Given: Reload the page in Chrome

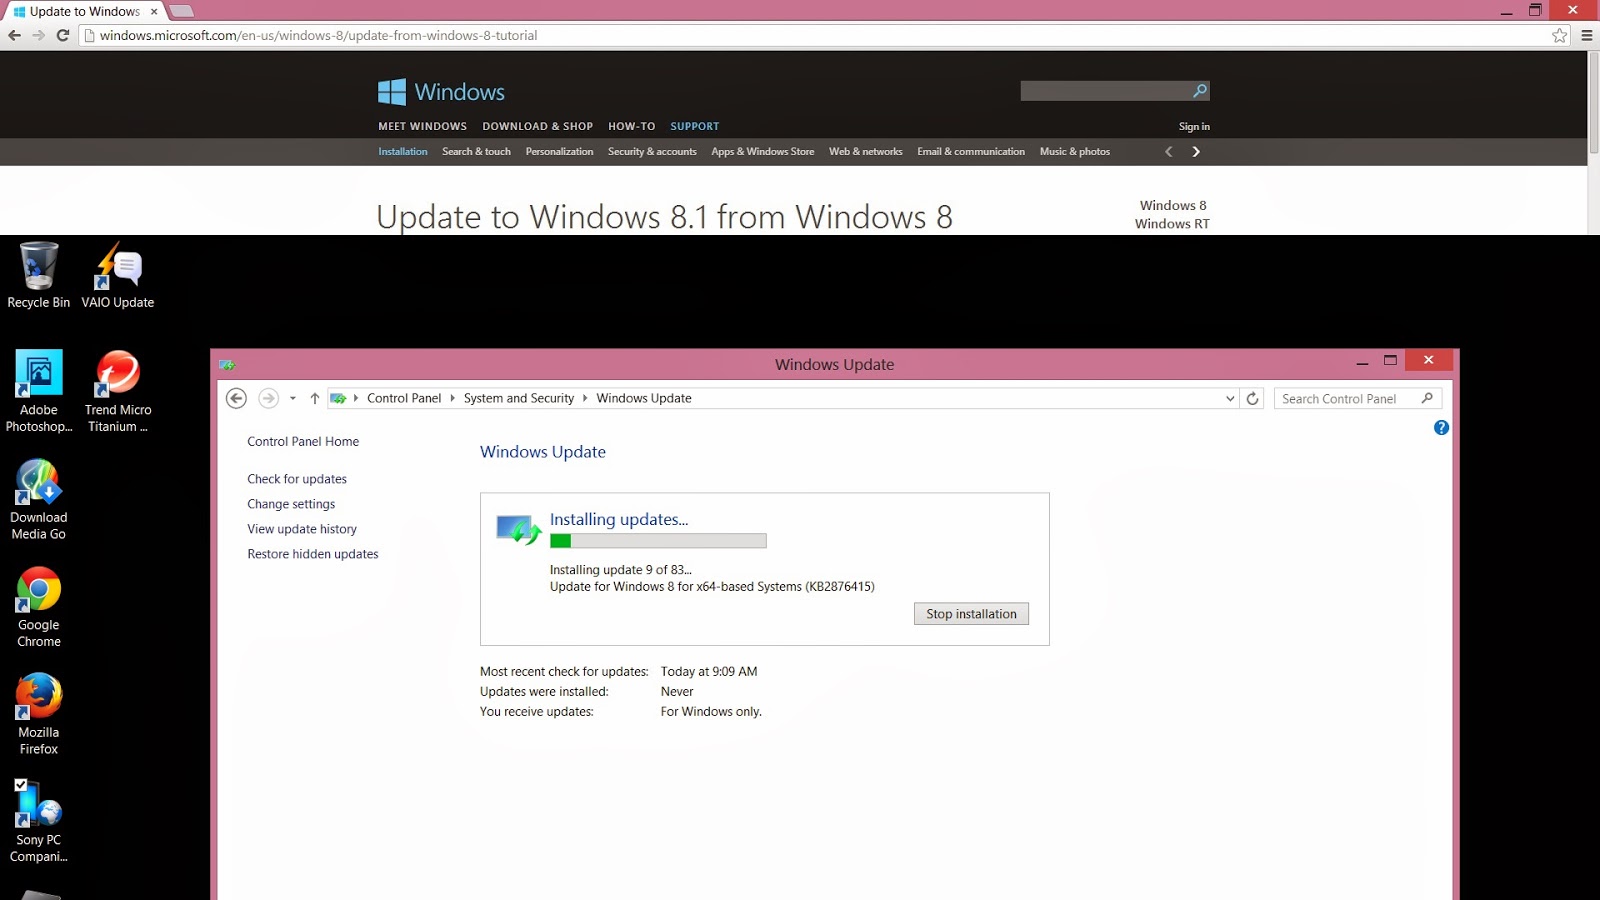Looking at the screenshot, I should tap(62, 35).
